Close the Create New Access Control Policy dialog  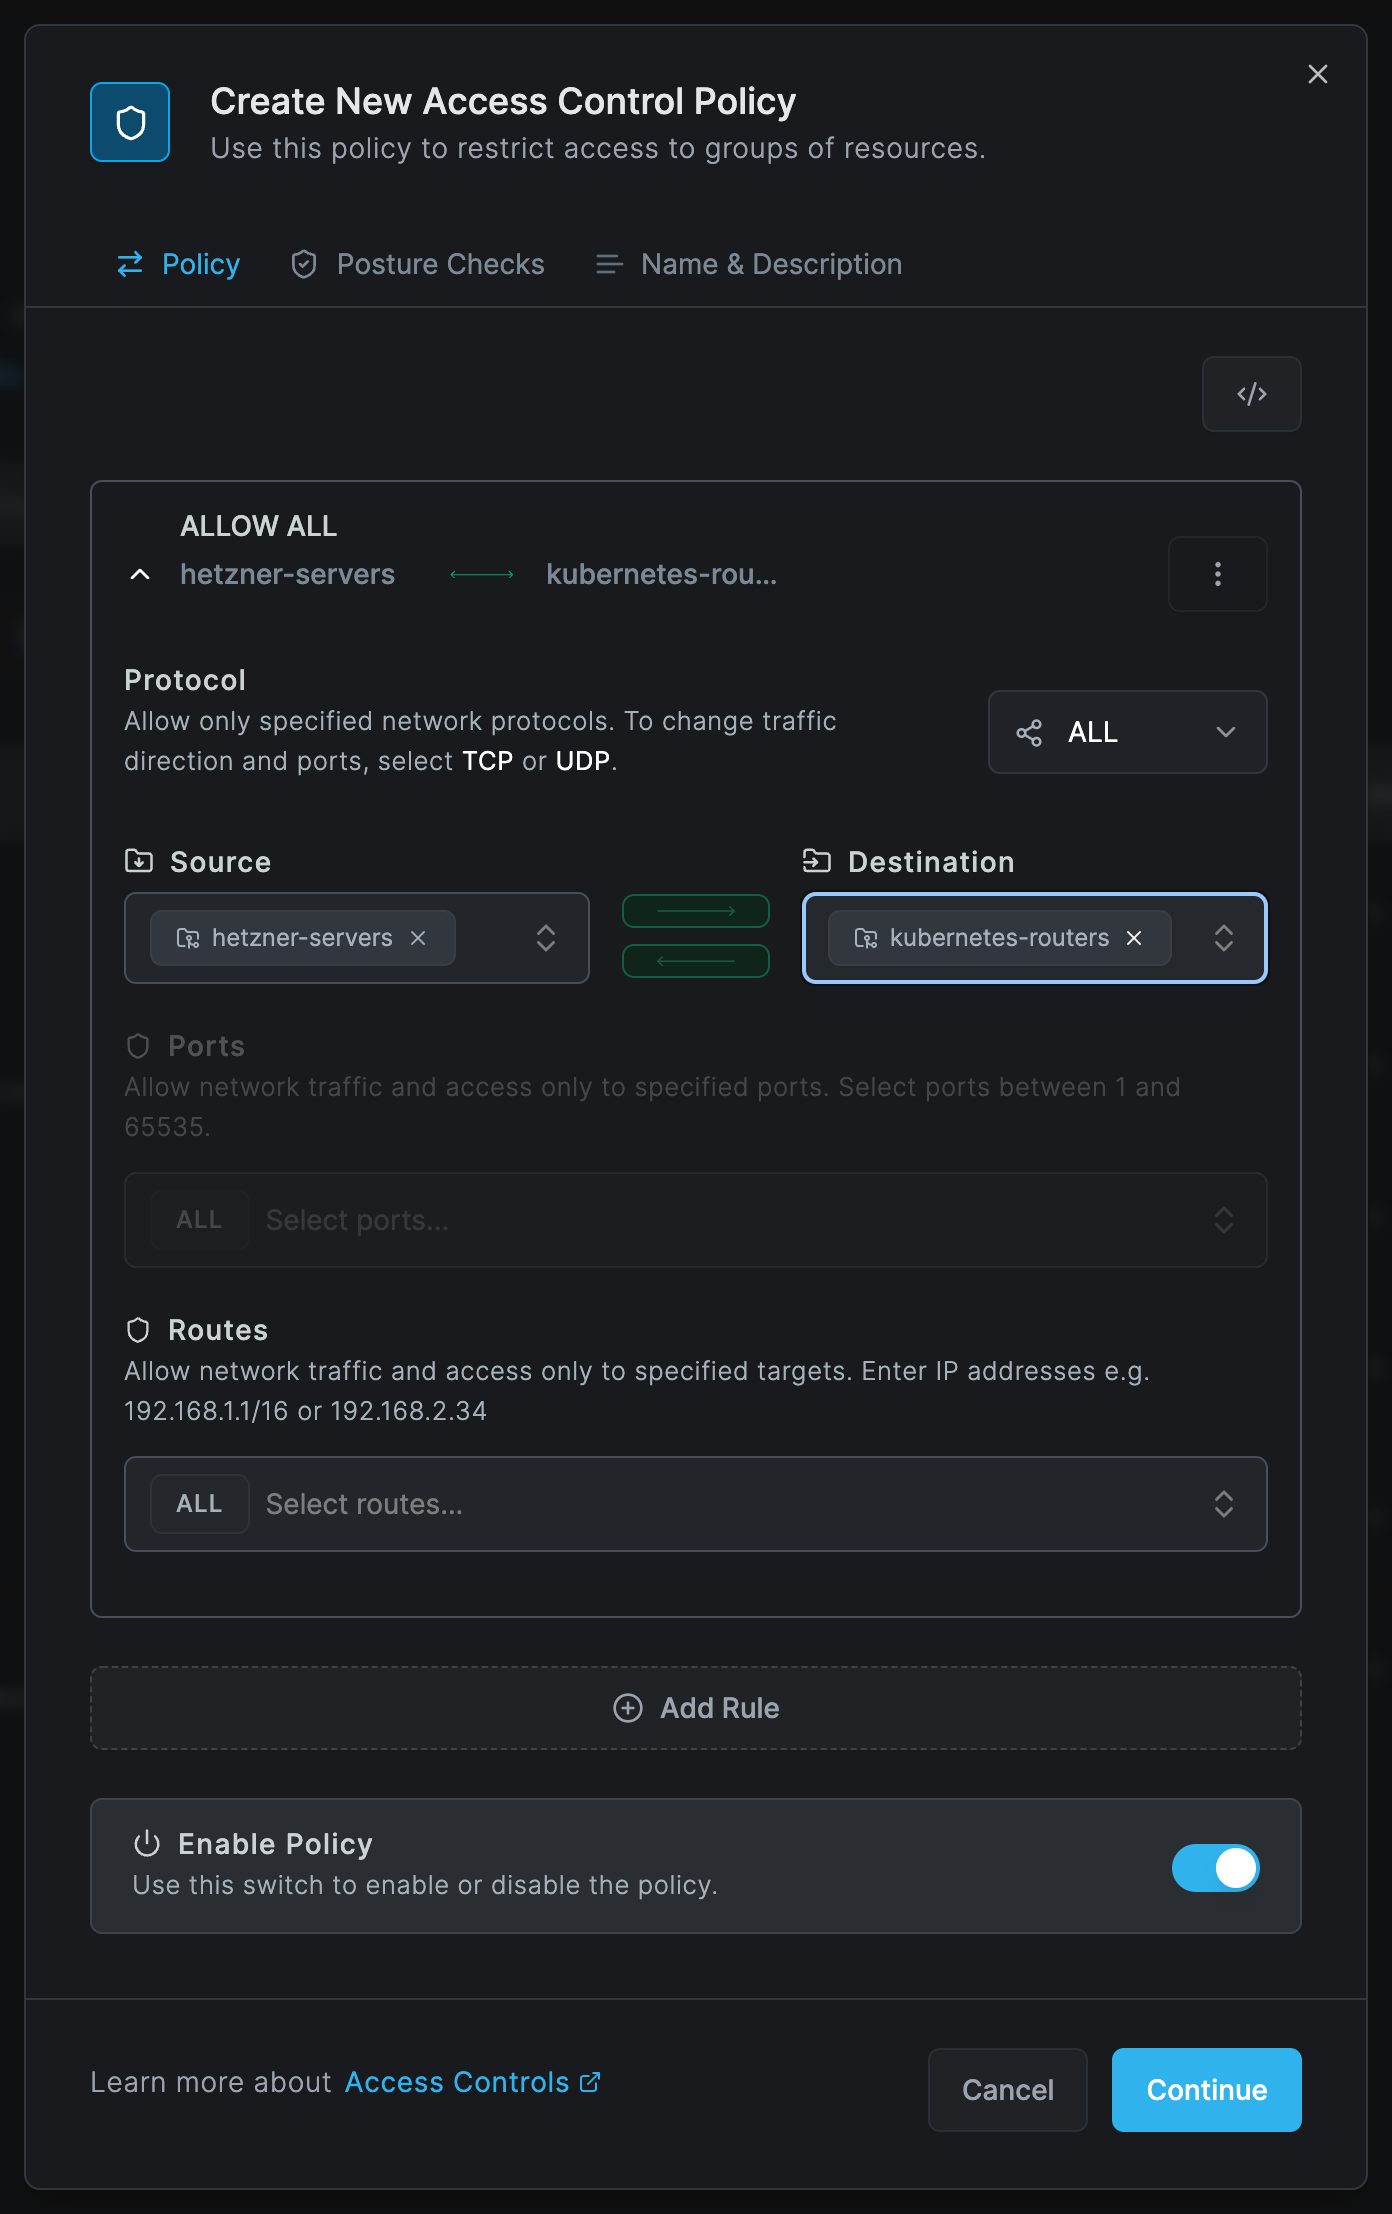click(x=1318, y=74)
